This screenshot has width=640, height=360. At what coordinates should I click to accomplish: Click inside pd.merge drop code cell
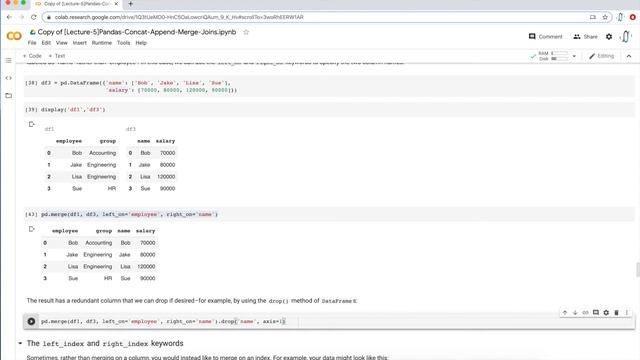click(329, 322)
